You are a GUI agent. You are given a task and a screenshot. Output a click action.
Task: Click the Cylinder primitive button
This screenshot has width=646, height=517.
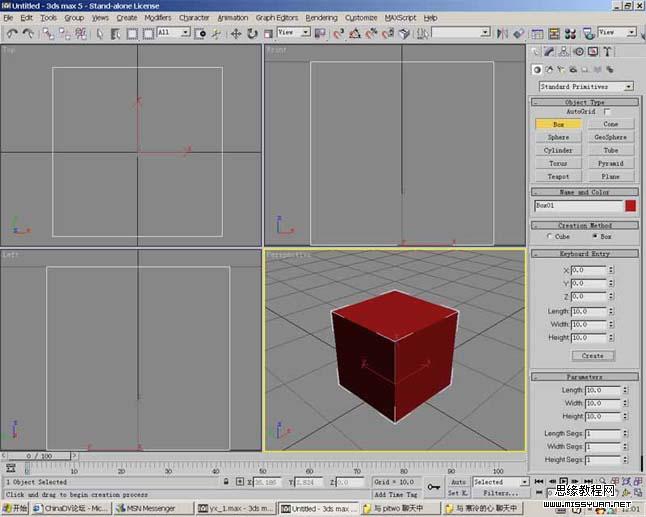click(x=558, y=150)
